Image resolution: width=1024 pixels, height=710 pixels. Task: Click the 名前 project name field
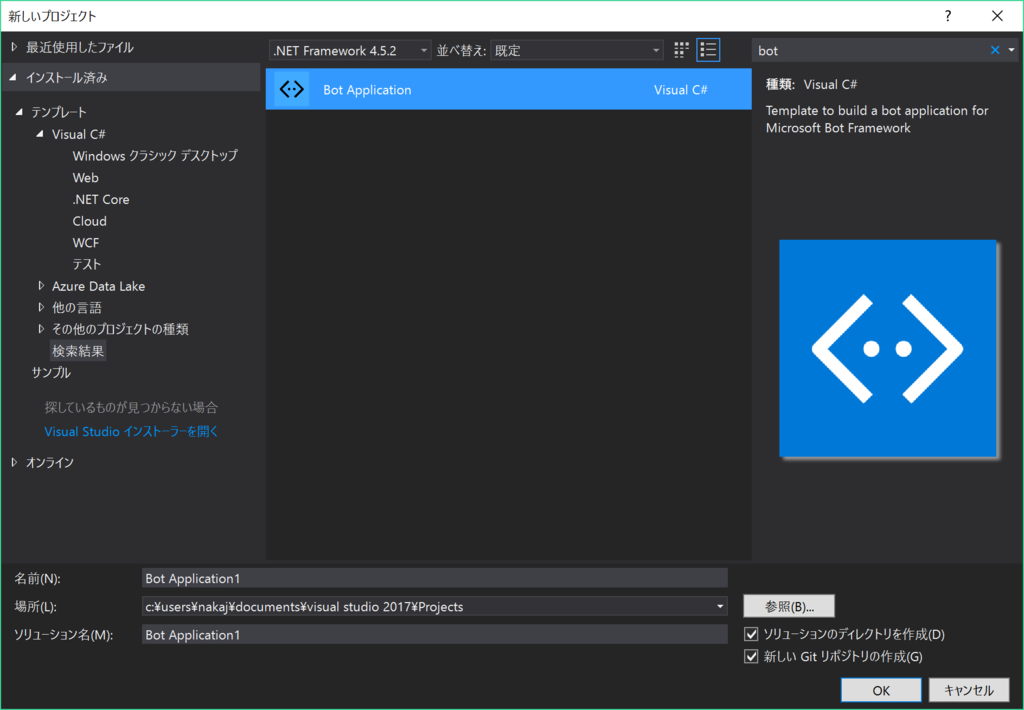point(434,578)
